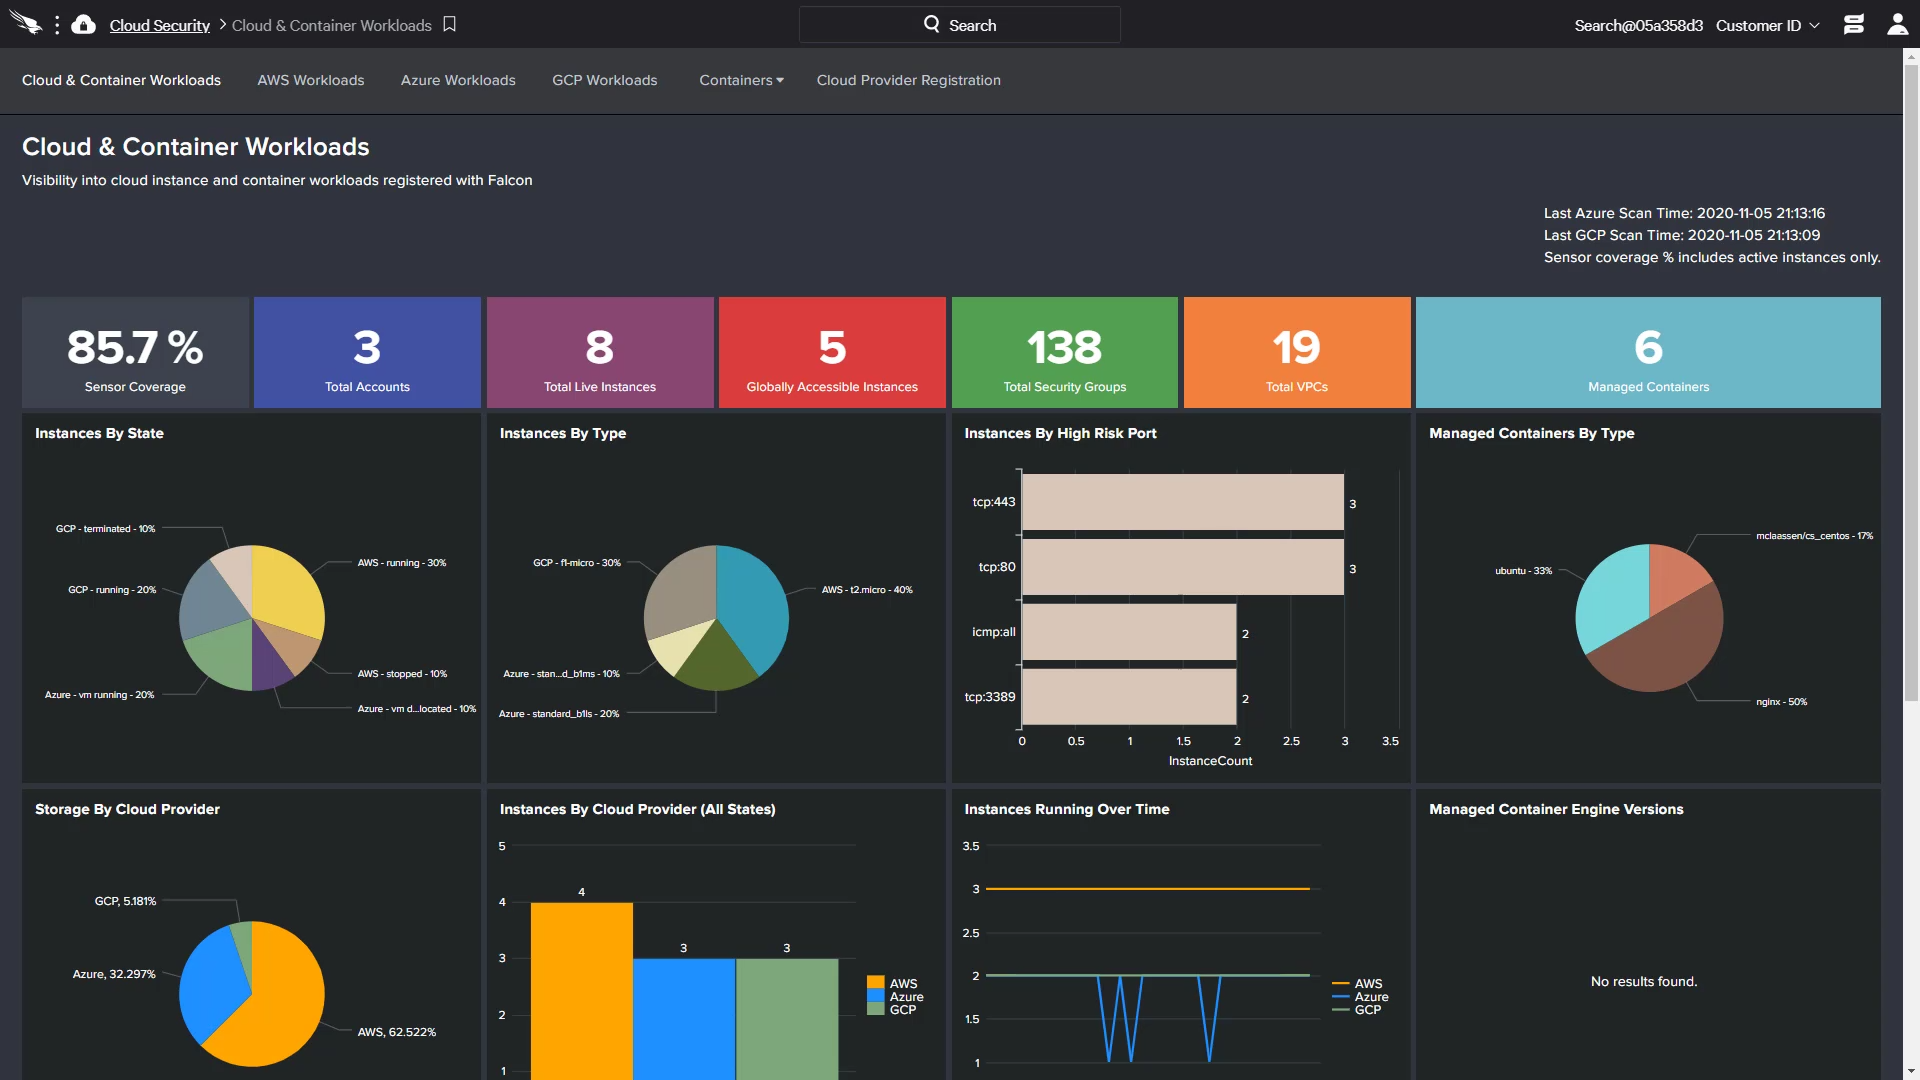This screenshot has height=1080, width=1920.
Task: Click Cloud Provider Registration link
Action: click(909, 80)
